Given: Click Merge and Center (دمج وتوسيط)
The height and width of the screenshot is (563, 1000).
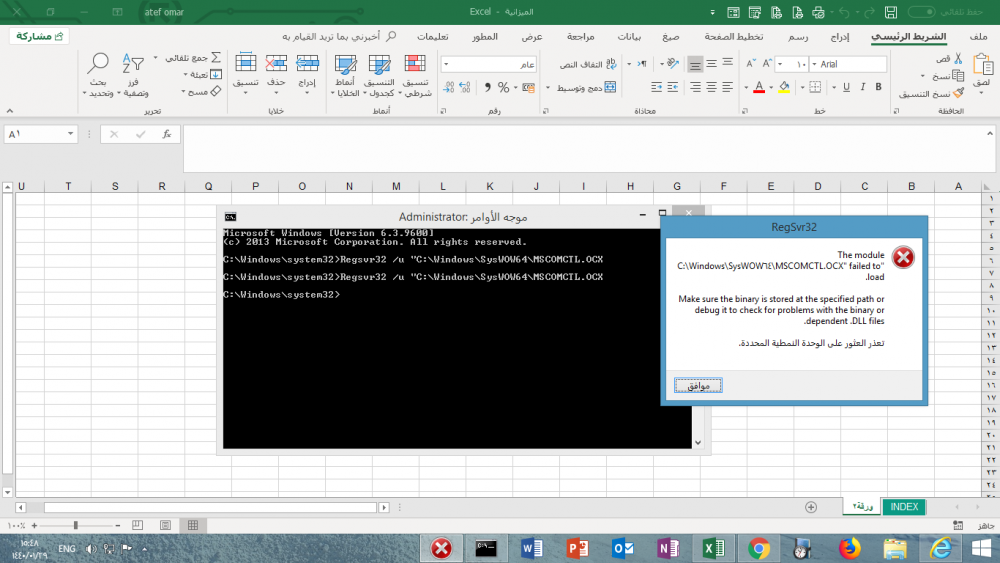Looking at the screenshot, I should point(586,87).
